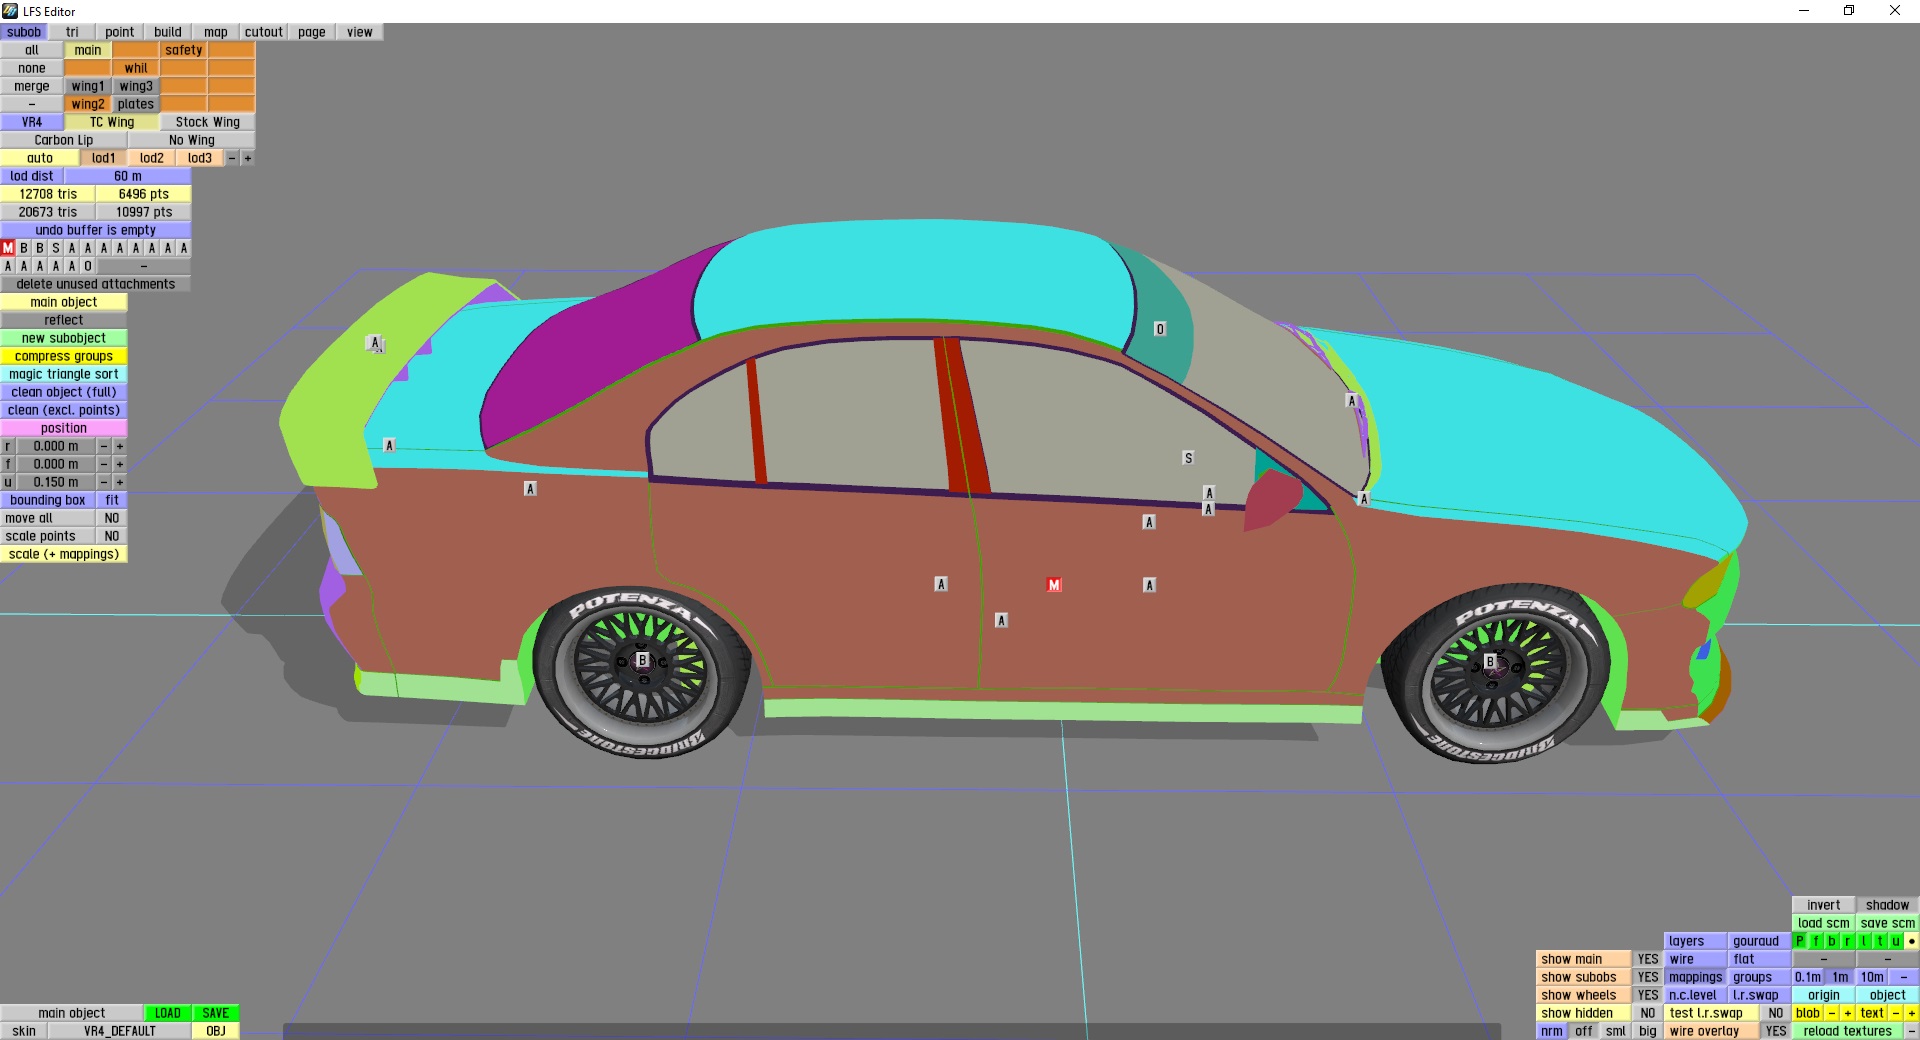Image resolution: width=1920 pixels, height=1040 pixels.
Task: Select the TC Wing configuration
Action: coord(112,122)
